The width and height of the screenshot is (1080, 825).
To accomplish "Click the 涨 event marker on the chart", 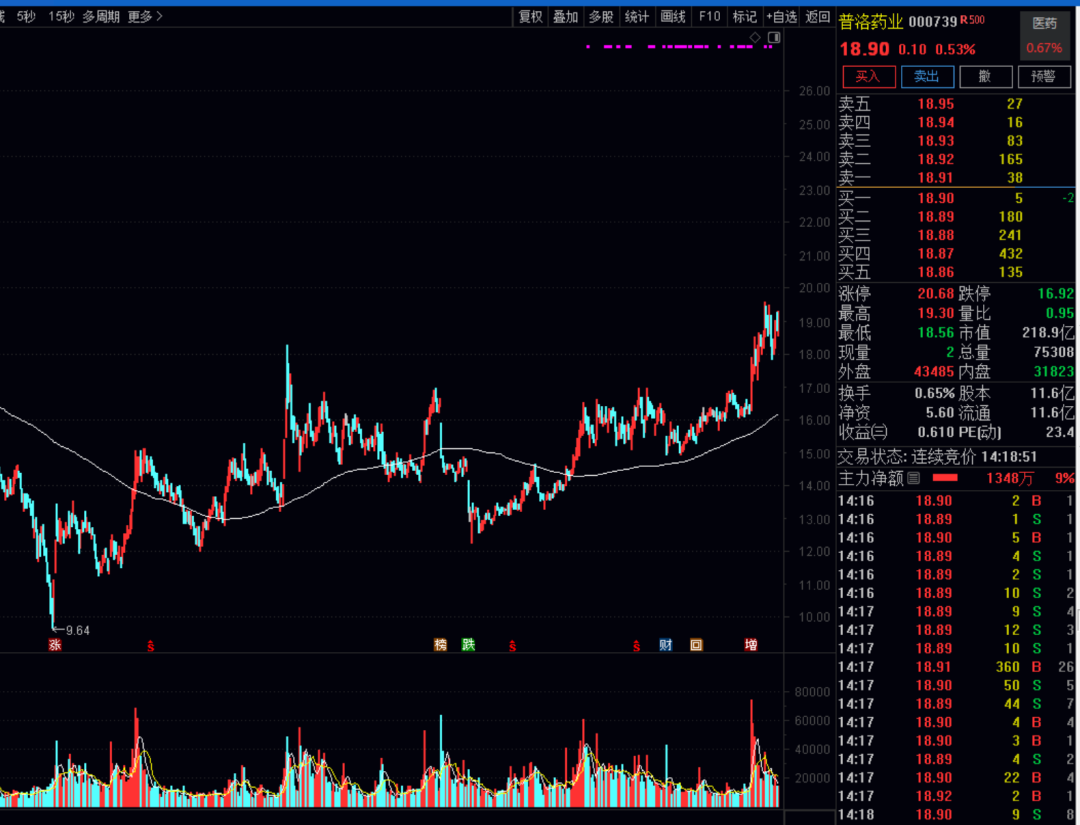I will point(55,645).
